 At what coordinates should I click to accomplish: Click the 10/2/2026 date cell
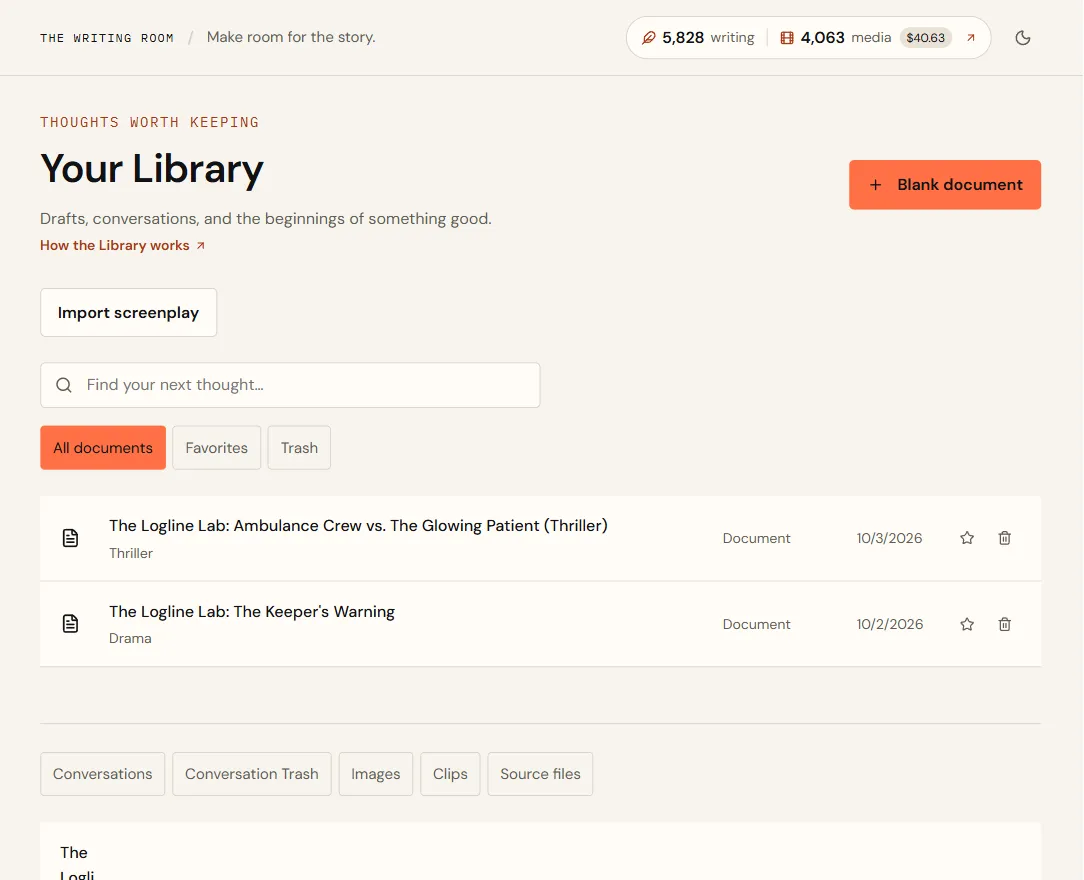[x=890, y=624]
